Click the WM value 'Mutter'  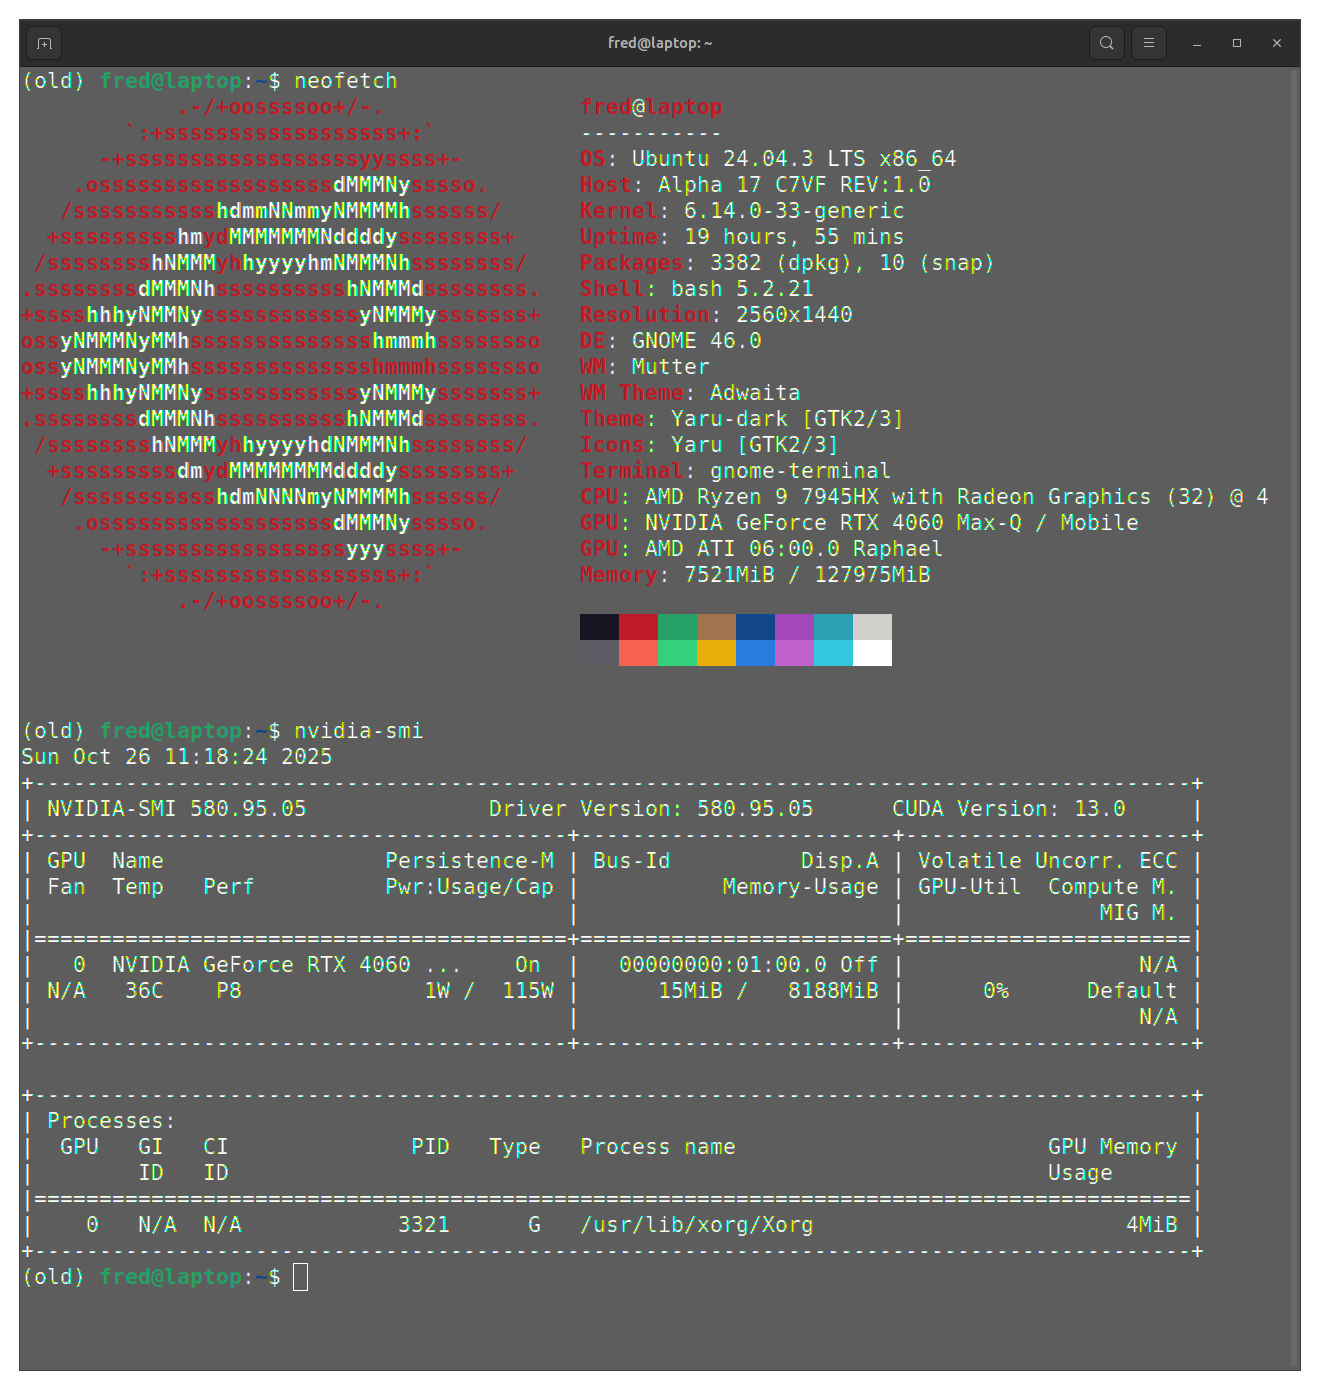pyautogui.click(x=670, y=367)
